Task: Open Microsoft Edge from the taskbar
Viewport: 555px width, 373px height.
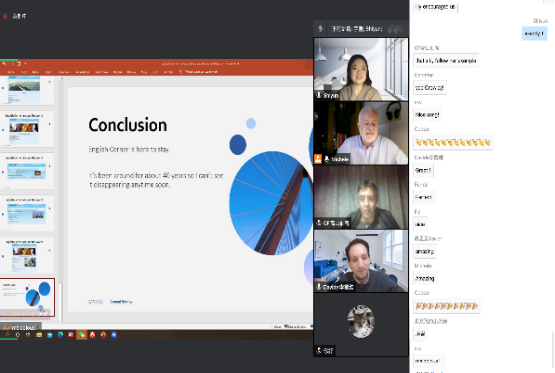Action: coord(61,335)
